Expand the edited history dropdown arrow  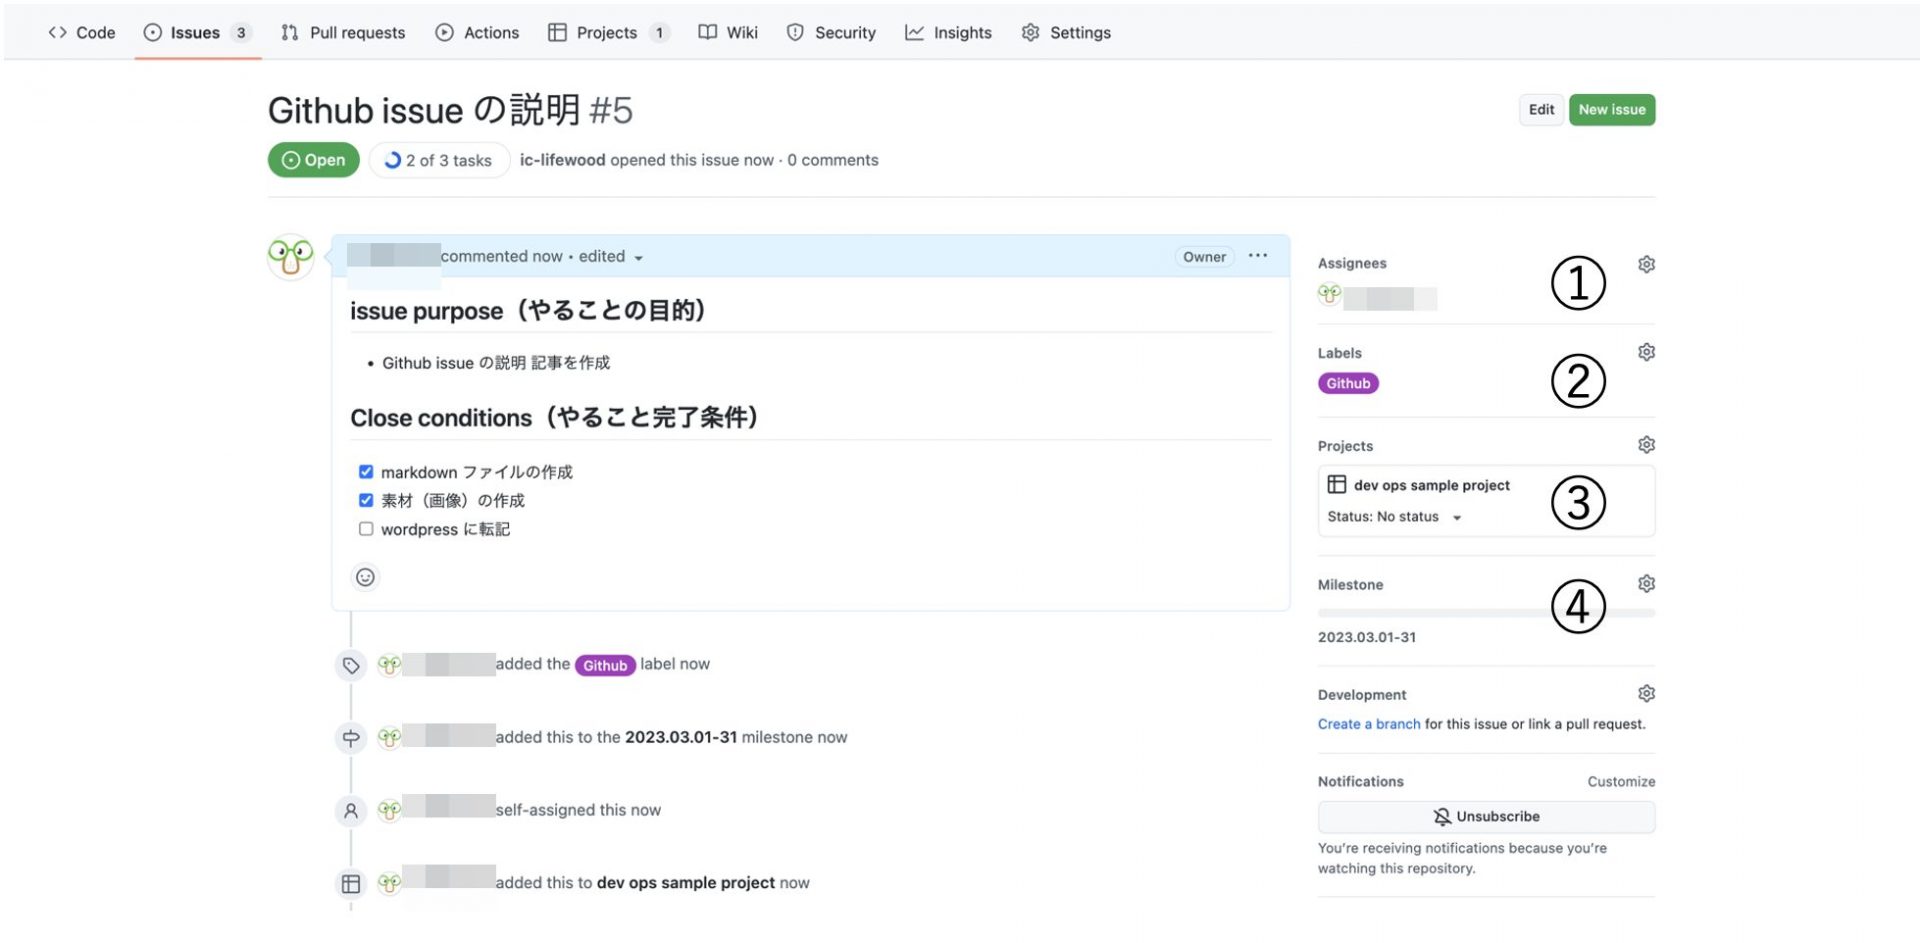(x=638, y=258)
